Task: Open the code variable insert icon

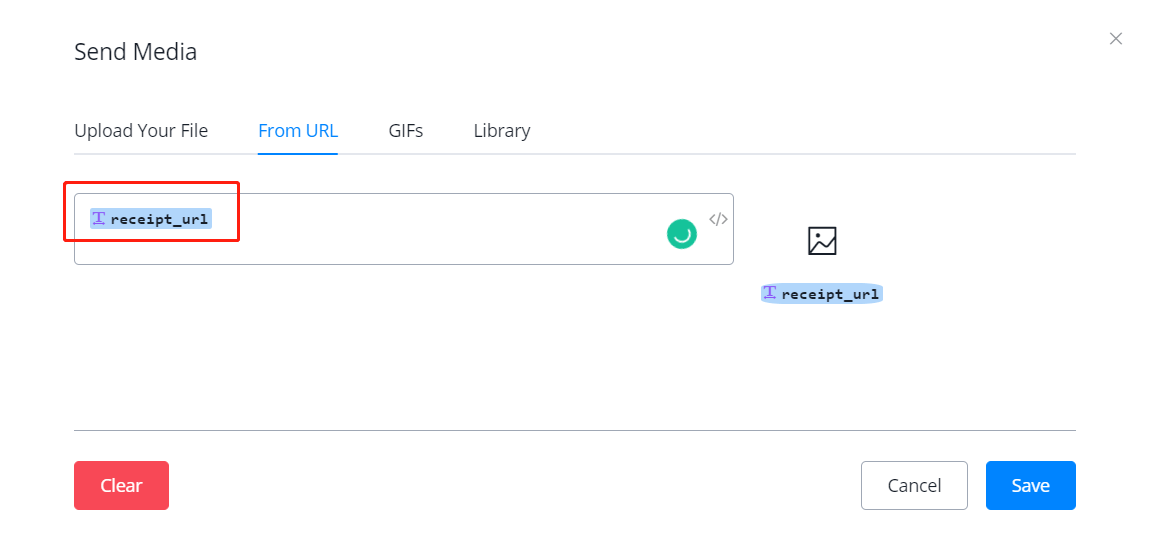Action: (718, 220)
